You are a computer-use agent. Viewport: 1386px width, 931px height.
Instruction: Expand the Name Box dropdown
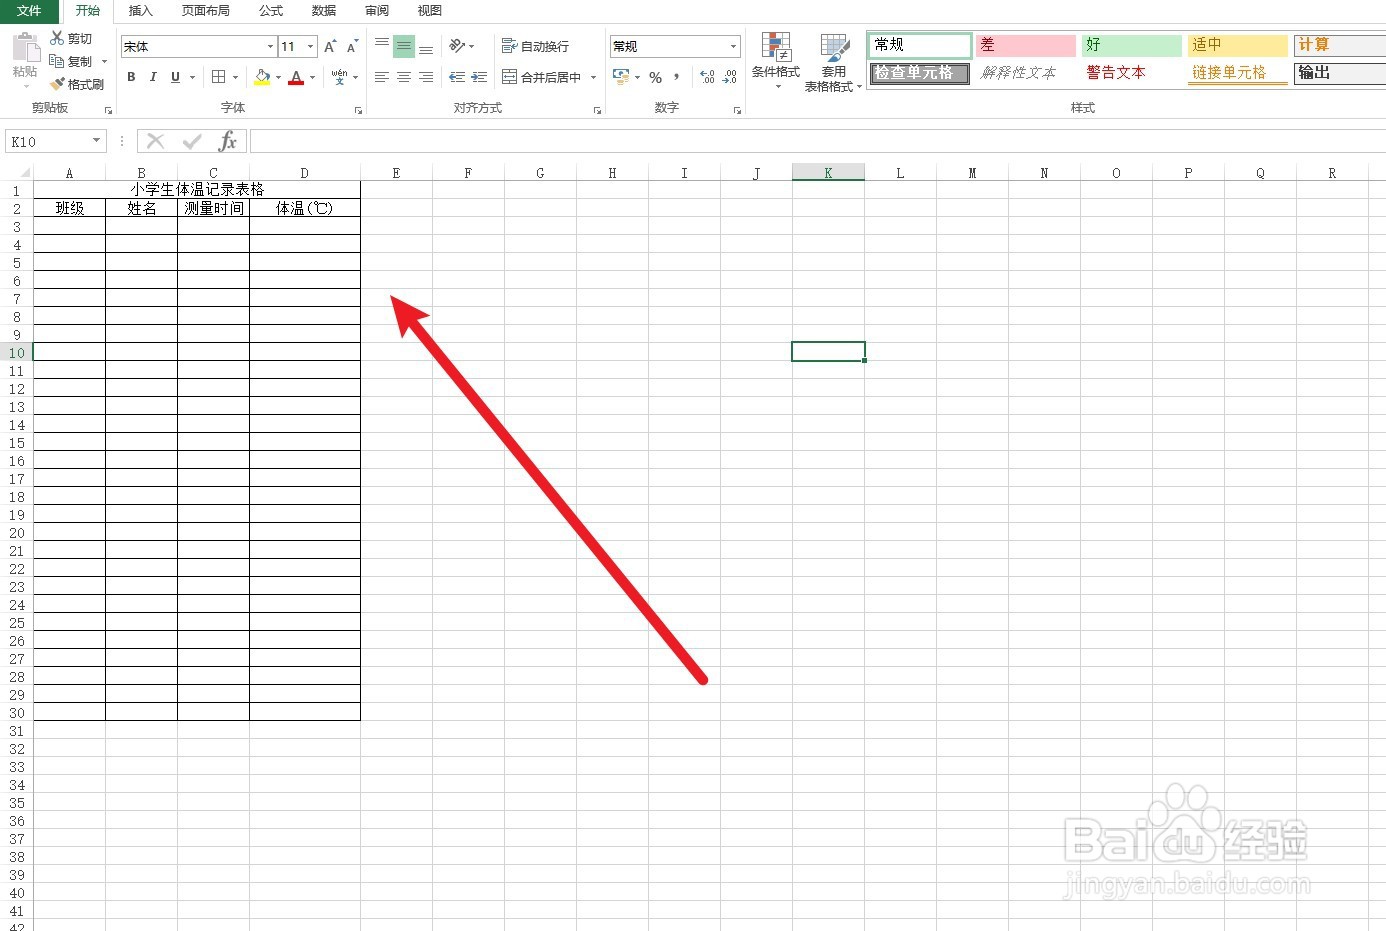97,141
